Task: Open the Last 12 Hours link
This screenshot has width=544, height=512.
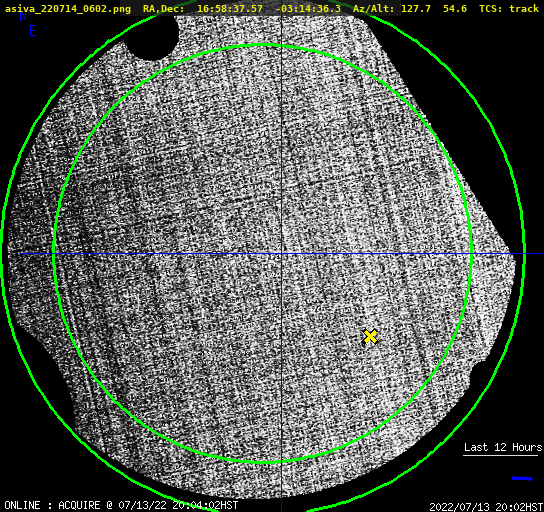Action: point(503,447)
